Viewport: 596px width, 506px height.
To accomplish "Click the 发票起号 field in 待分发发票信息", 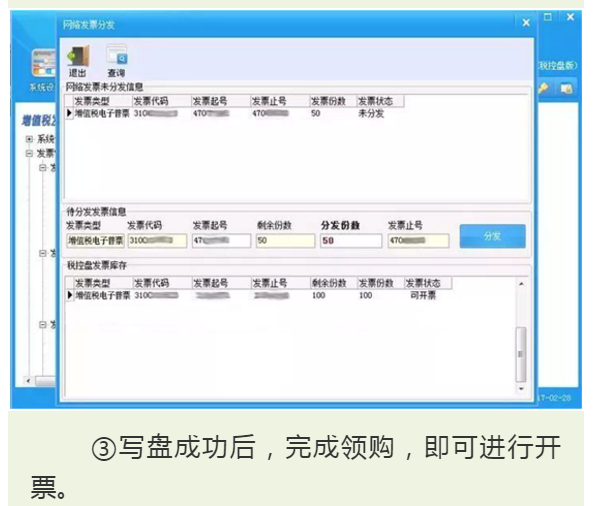I will pos(221,241).
